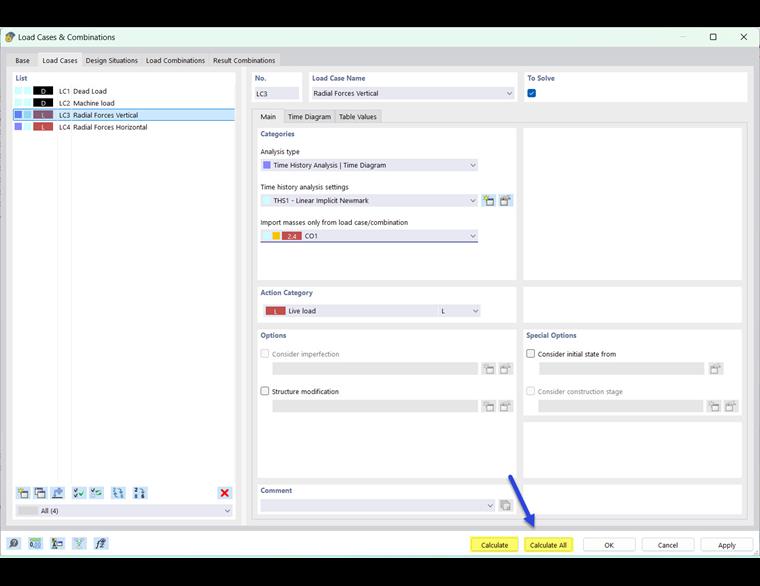
Task: Click the comment library icon
Action: point(505,506)
